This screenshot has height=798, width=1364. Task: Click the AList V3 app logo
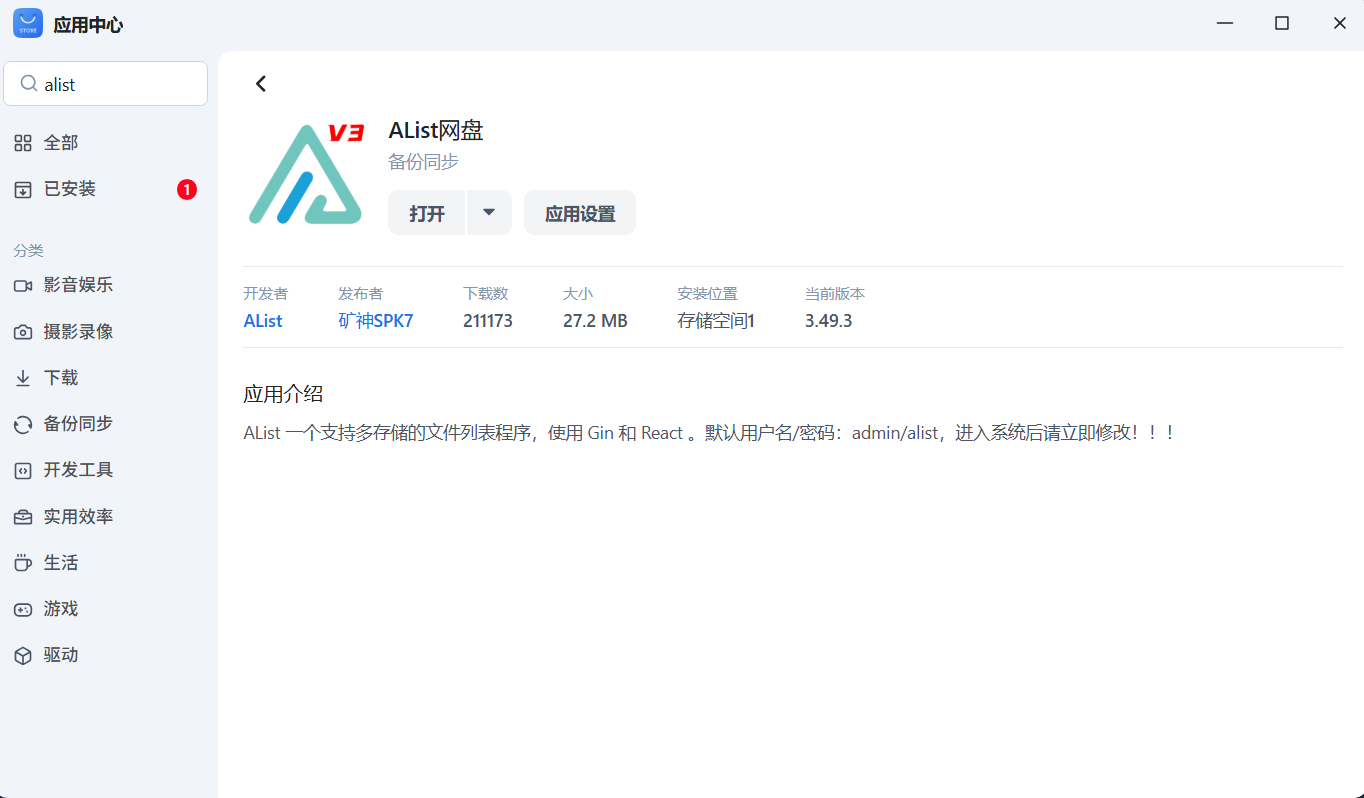pos(306,173)
